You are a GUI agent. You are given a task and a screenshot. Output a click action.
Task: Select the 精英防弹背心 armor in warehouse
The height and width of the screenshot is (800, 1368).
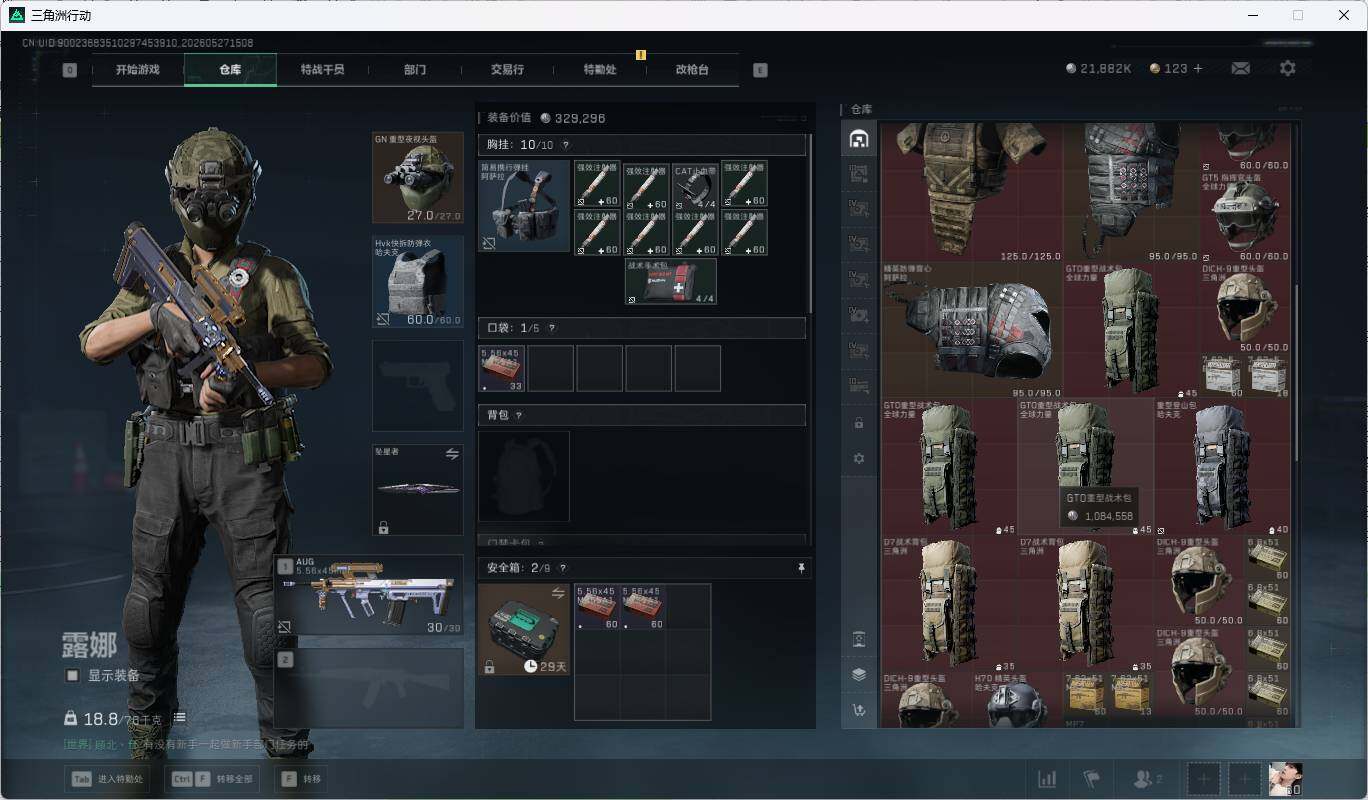point(972,330)
